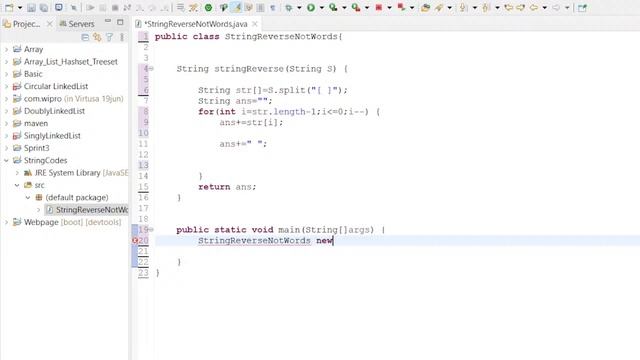Toggle Link with Editor
Screen dimensions: 640x360
point(97,38)
